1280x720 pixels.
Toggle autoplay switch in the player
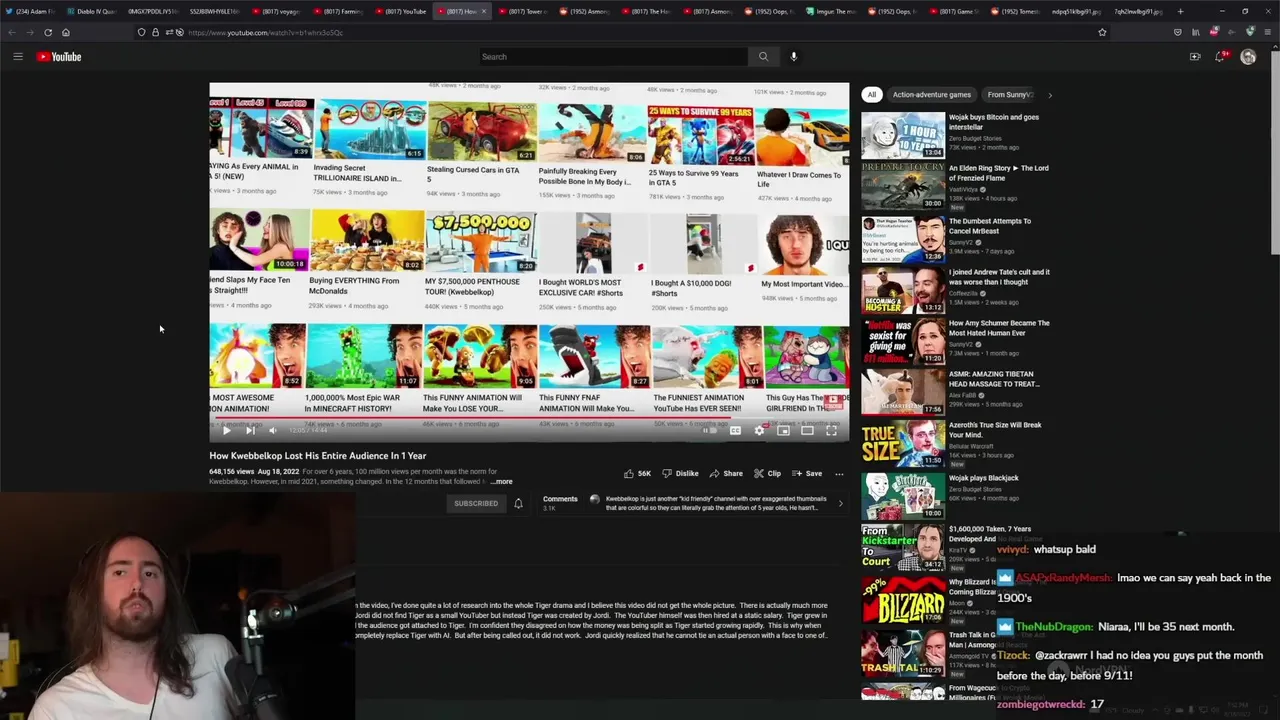click(x=709, y=430)
